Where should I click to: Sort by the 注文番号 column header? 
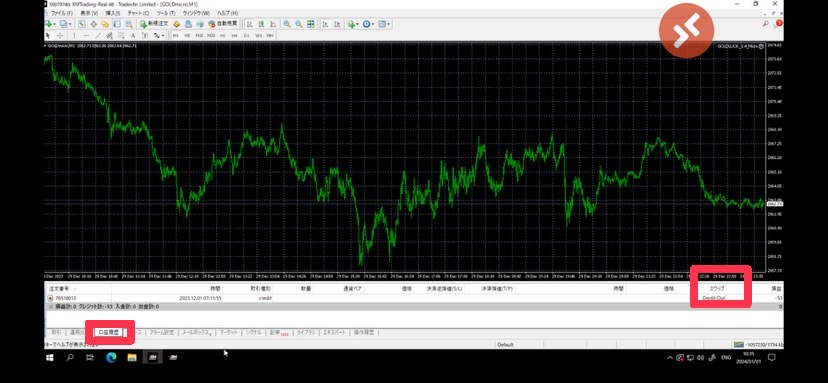click(x=58, y=289)
